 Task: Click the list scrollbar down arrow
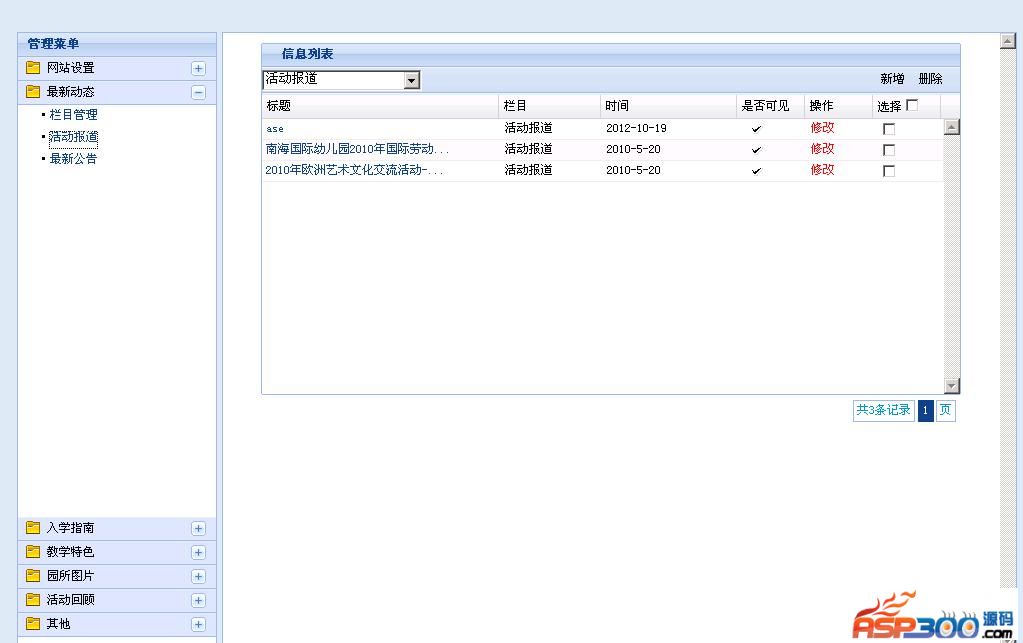point(952,386)
